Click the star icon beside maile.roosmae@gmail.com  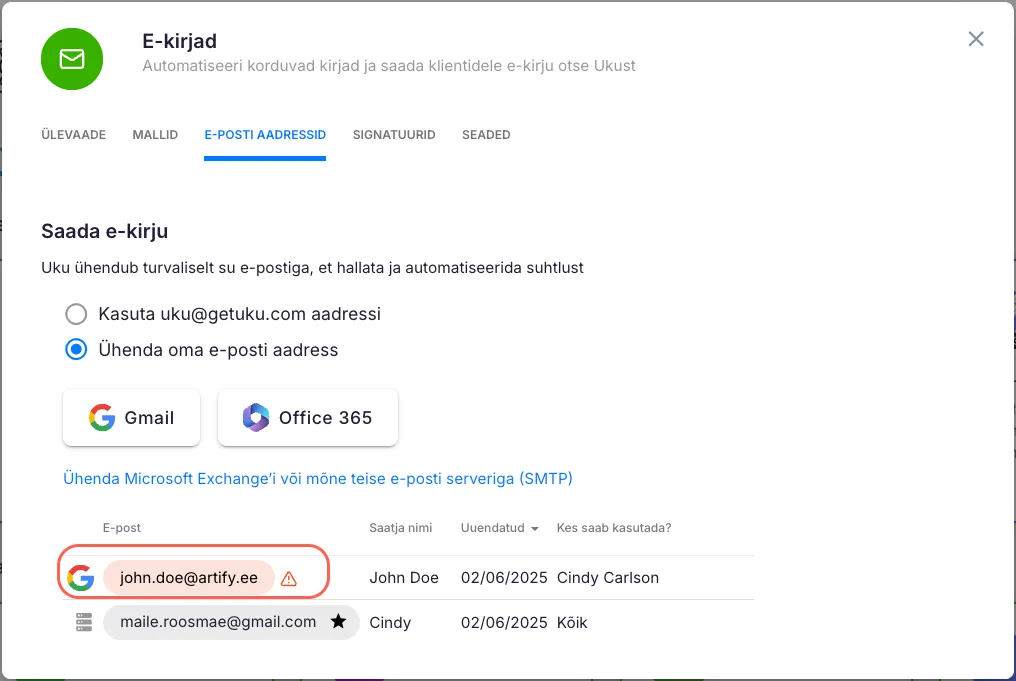338,622
